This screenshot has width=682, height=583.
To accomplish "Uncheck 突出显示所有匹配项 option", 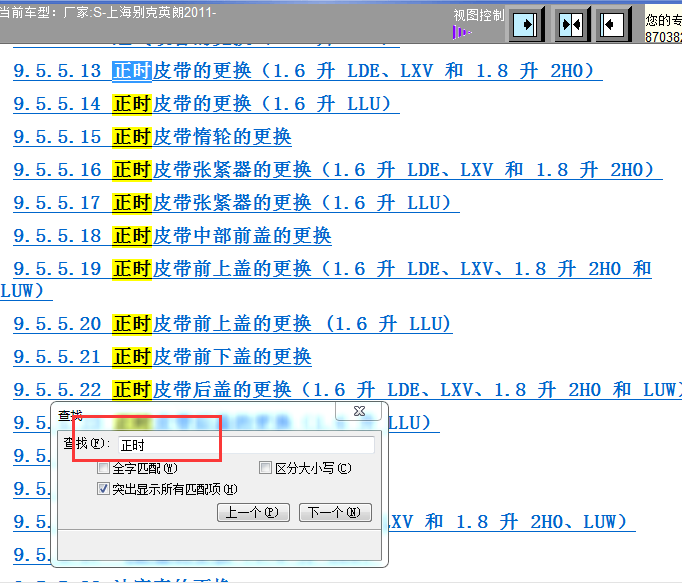I will 103,489.
